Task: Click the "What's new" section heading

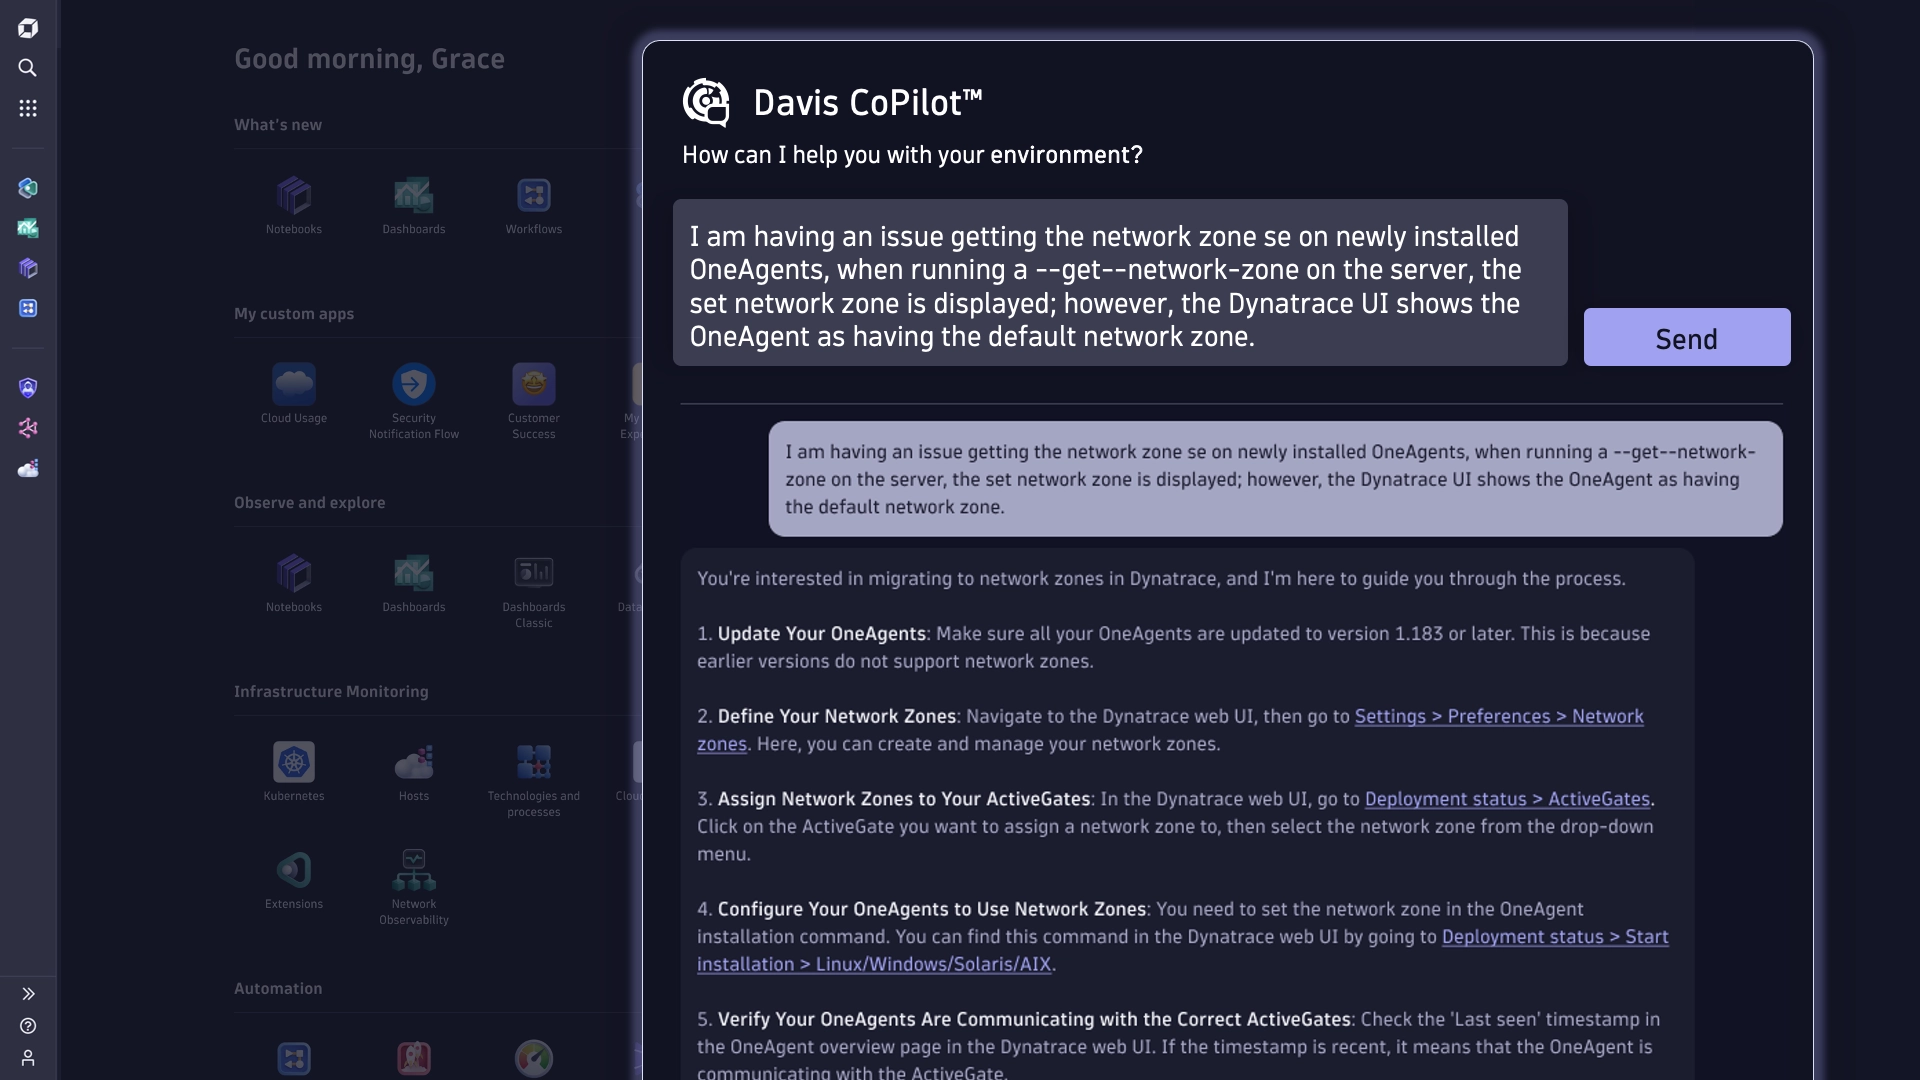Action: point(278,125)
